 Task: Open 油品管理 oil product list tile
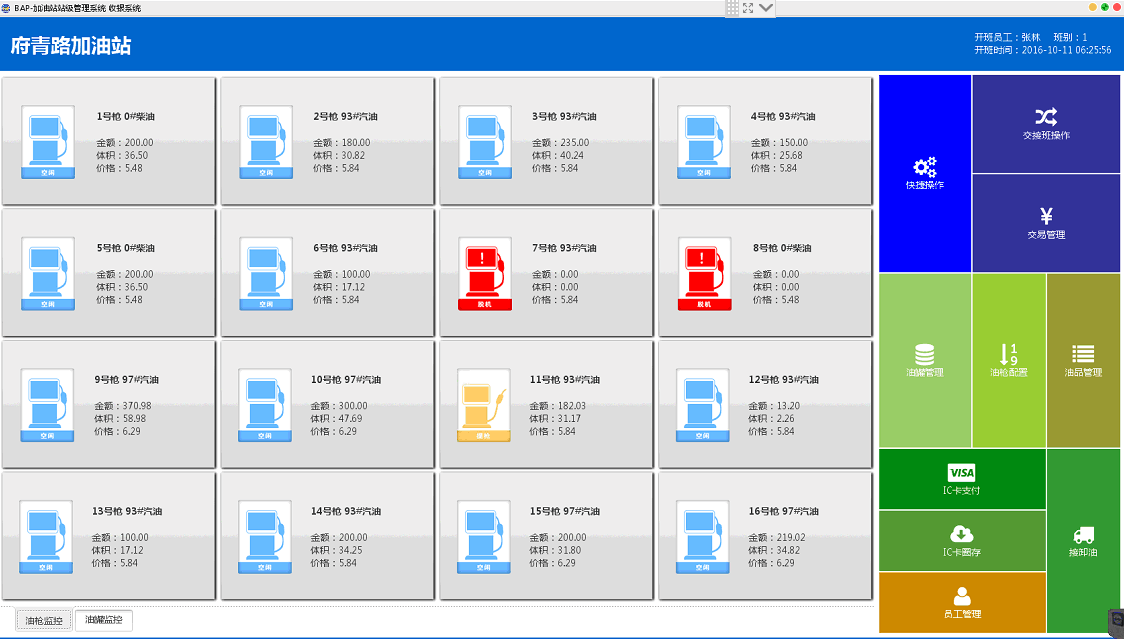1083,361
